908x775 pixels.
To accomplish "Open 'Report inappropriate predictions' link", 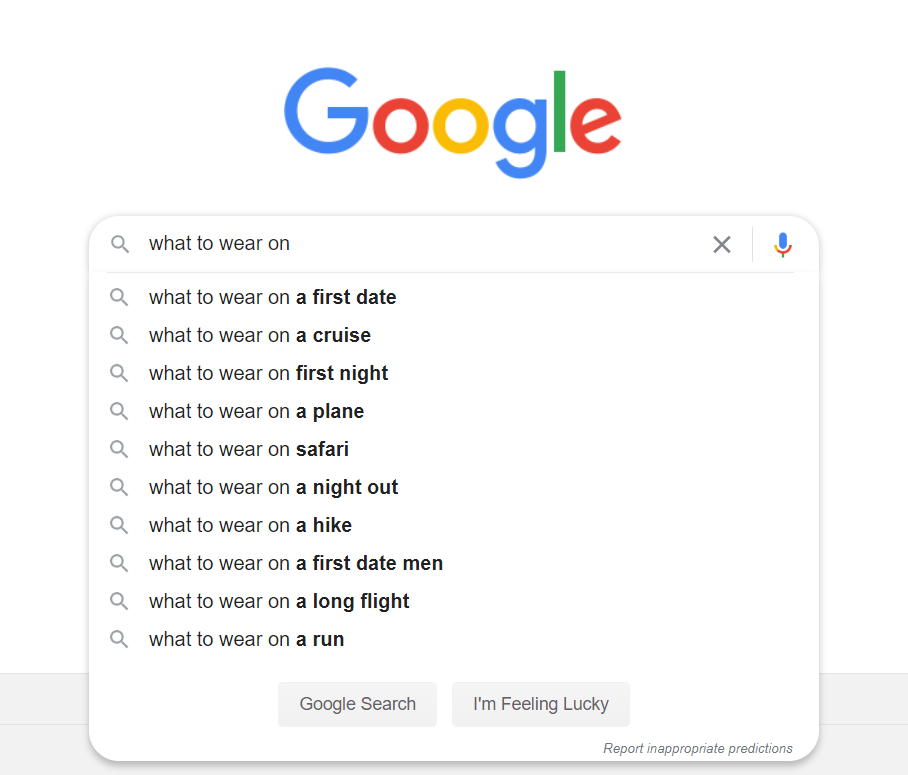I will click(698, 748).
